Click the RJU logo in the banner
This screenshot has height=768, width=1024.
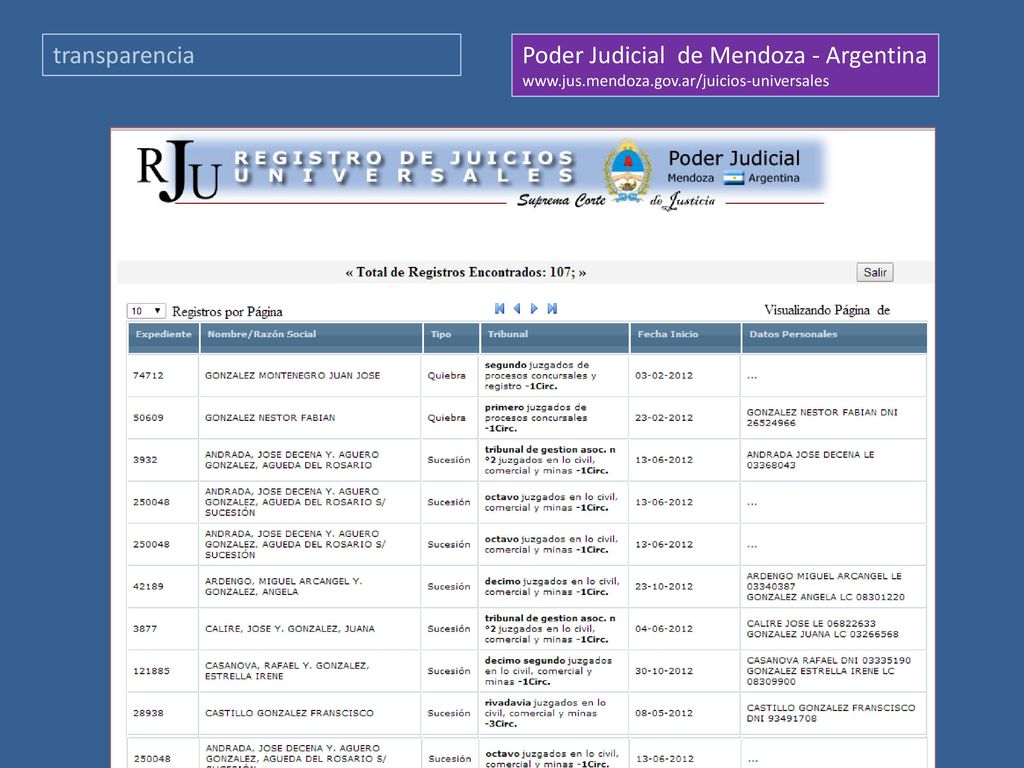[178, 170]
